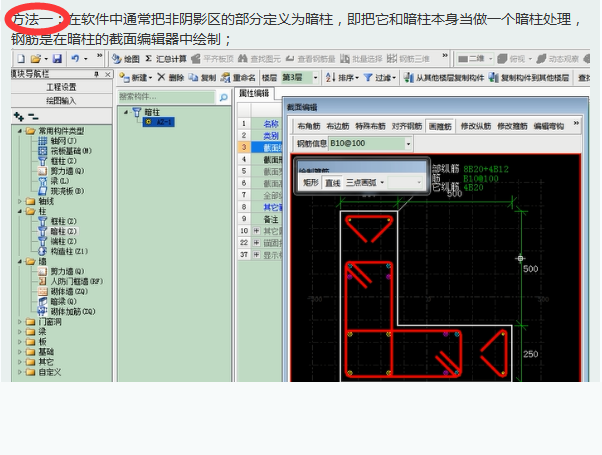Screen dimensions: 602x455
Task: Select AZ-1 component in list
Action: 159,122
